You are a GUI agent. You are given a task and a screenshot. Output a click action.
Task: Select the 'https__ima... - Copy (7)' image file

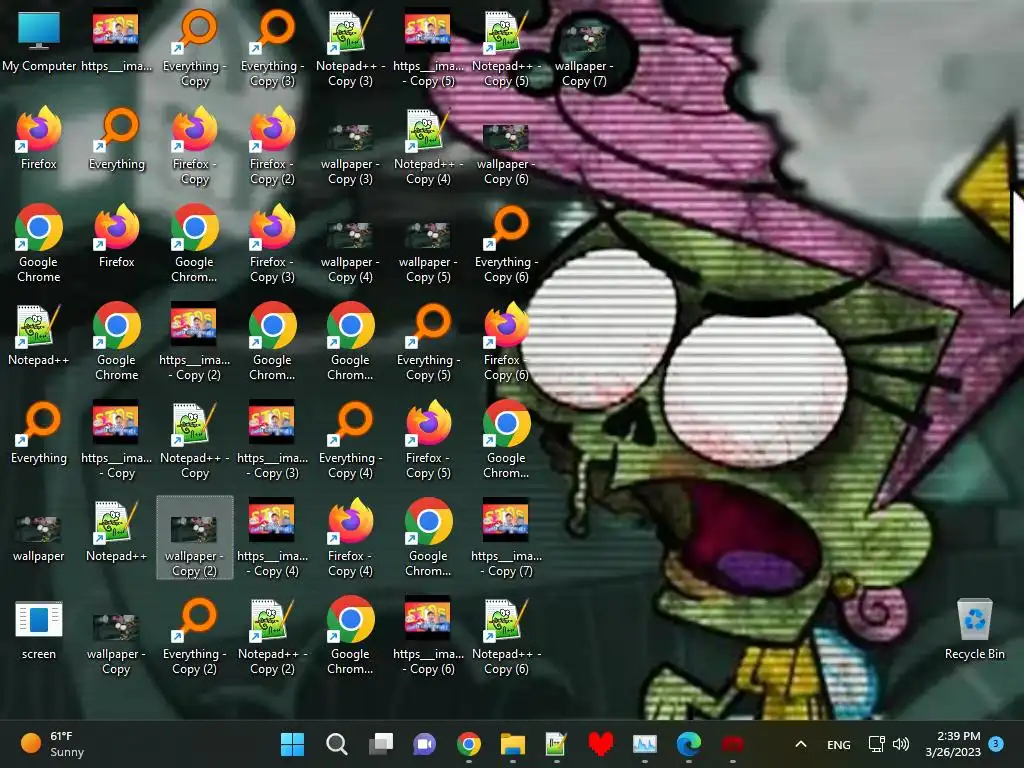pyautogui.click(x=506, y=537)
